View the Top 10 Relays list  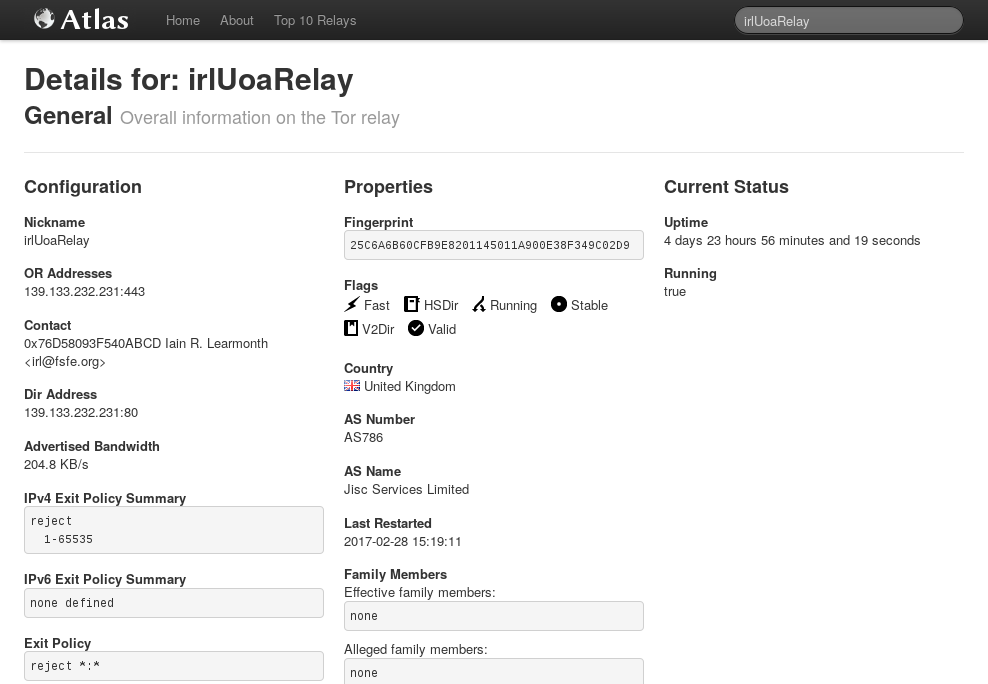[x=314, y=20]
